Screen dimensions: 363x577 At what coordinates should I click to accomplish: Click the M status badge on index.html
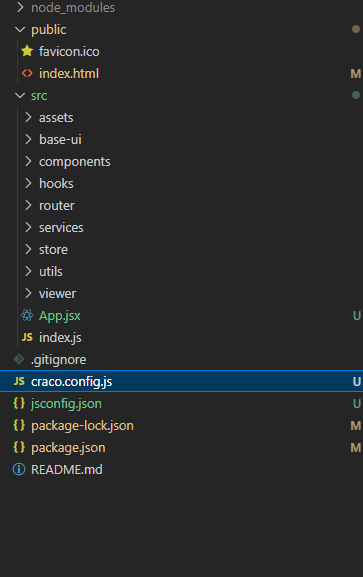356,74
